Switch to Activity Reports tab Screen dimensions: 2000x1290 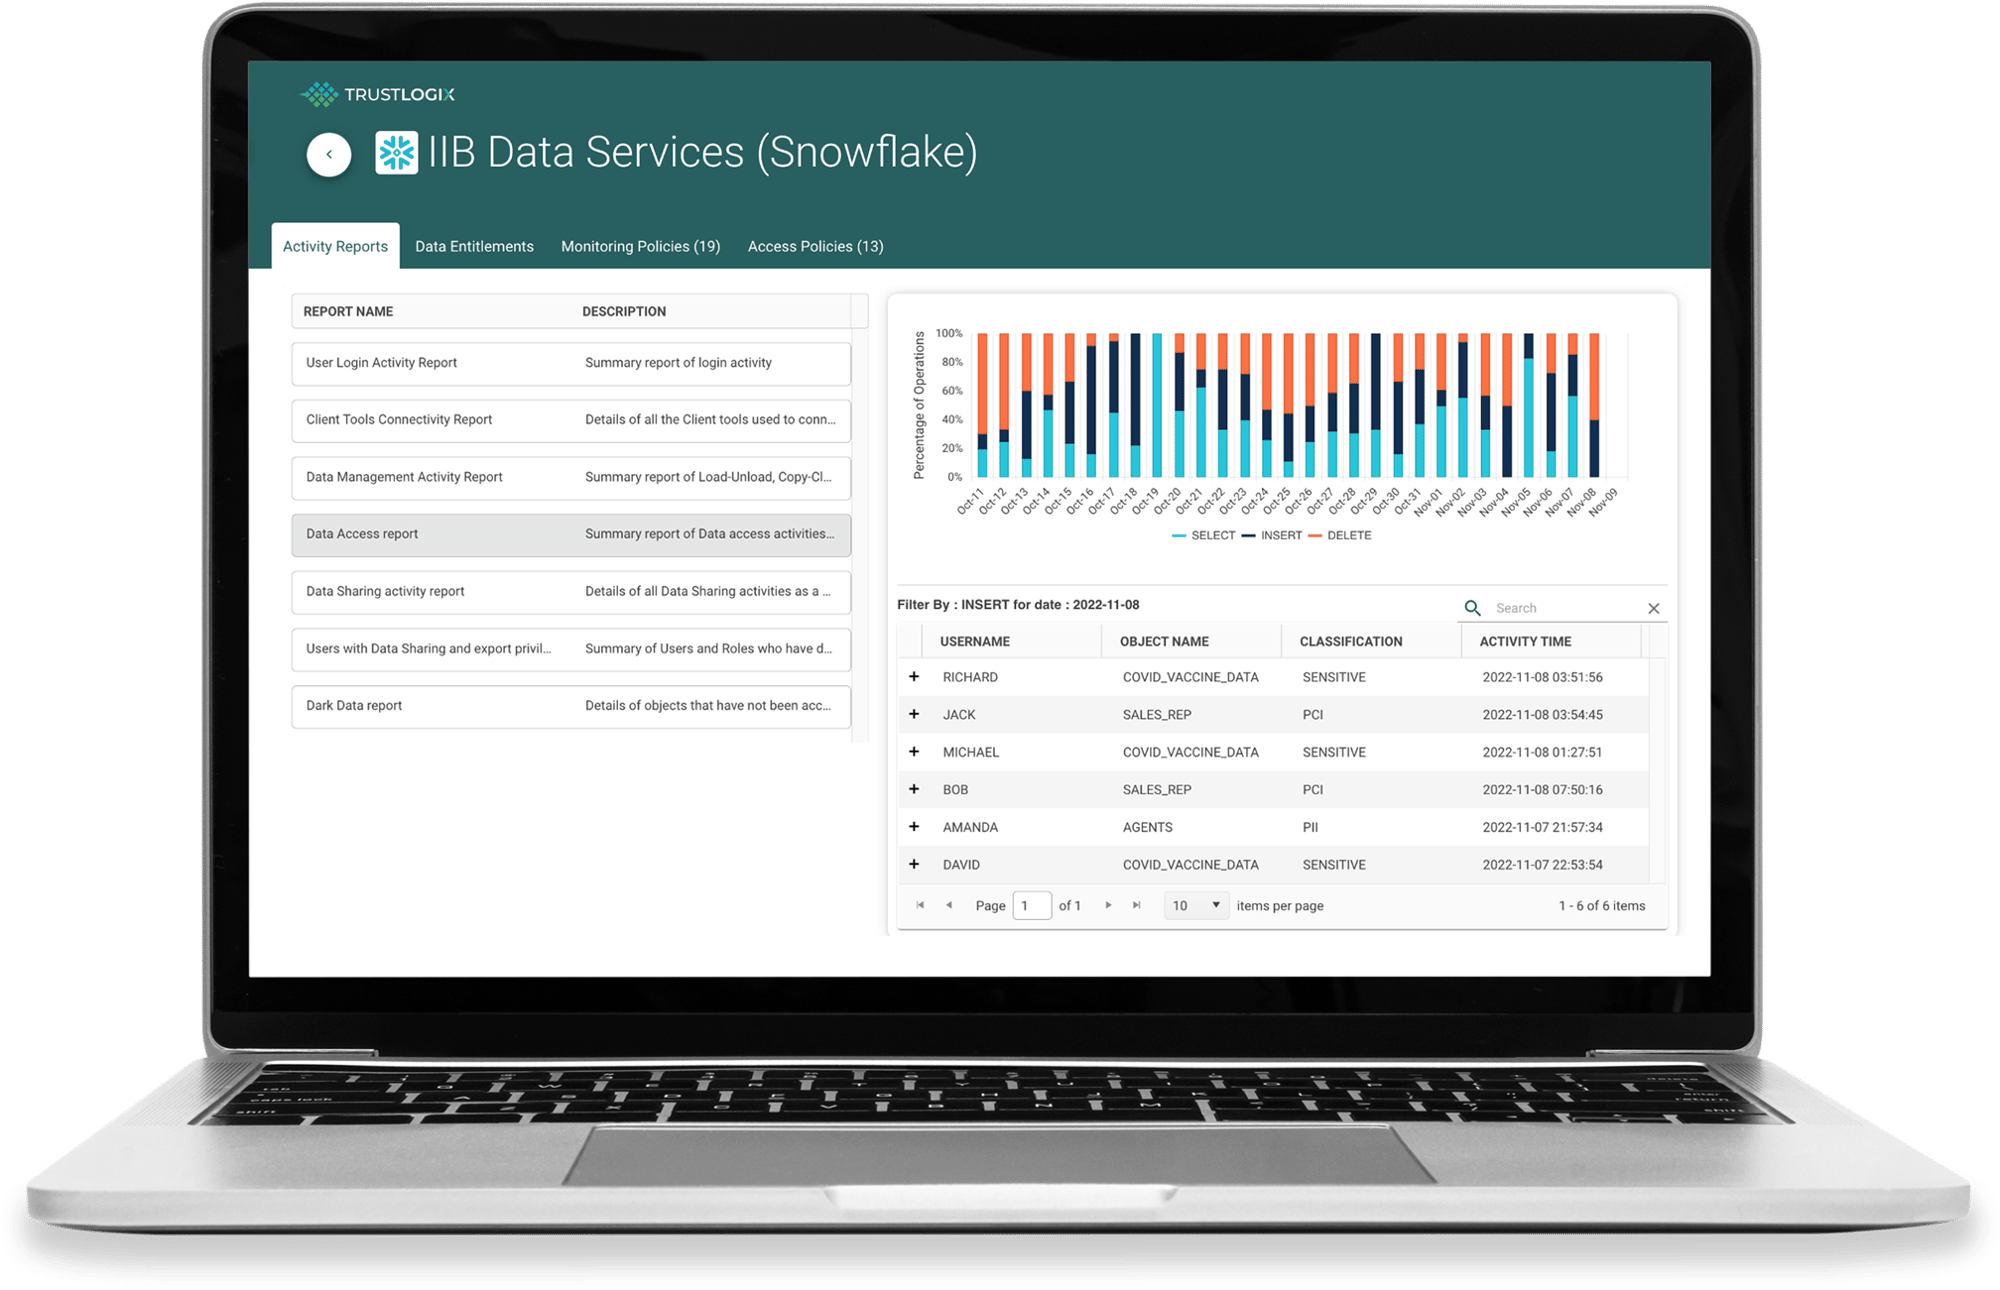coord(335,246)
